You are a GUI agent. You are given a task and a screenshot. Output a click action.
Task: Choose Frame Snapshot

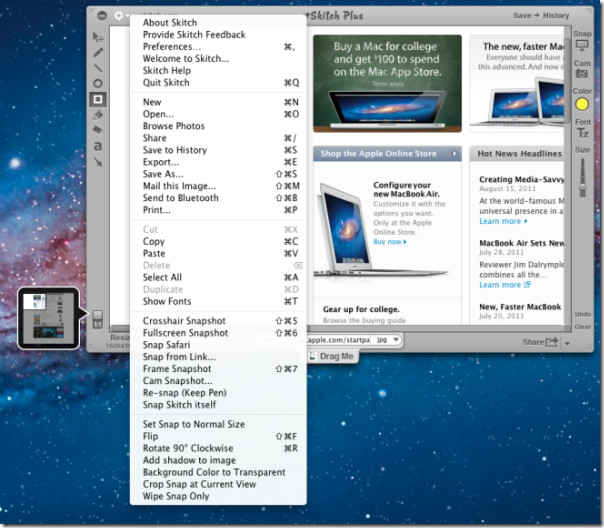coord(218,369)
